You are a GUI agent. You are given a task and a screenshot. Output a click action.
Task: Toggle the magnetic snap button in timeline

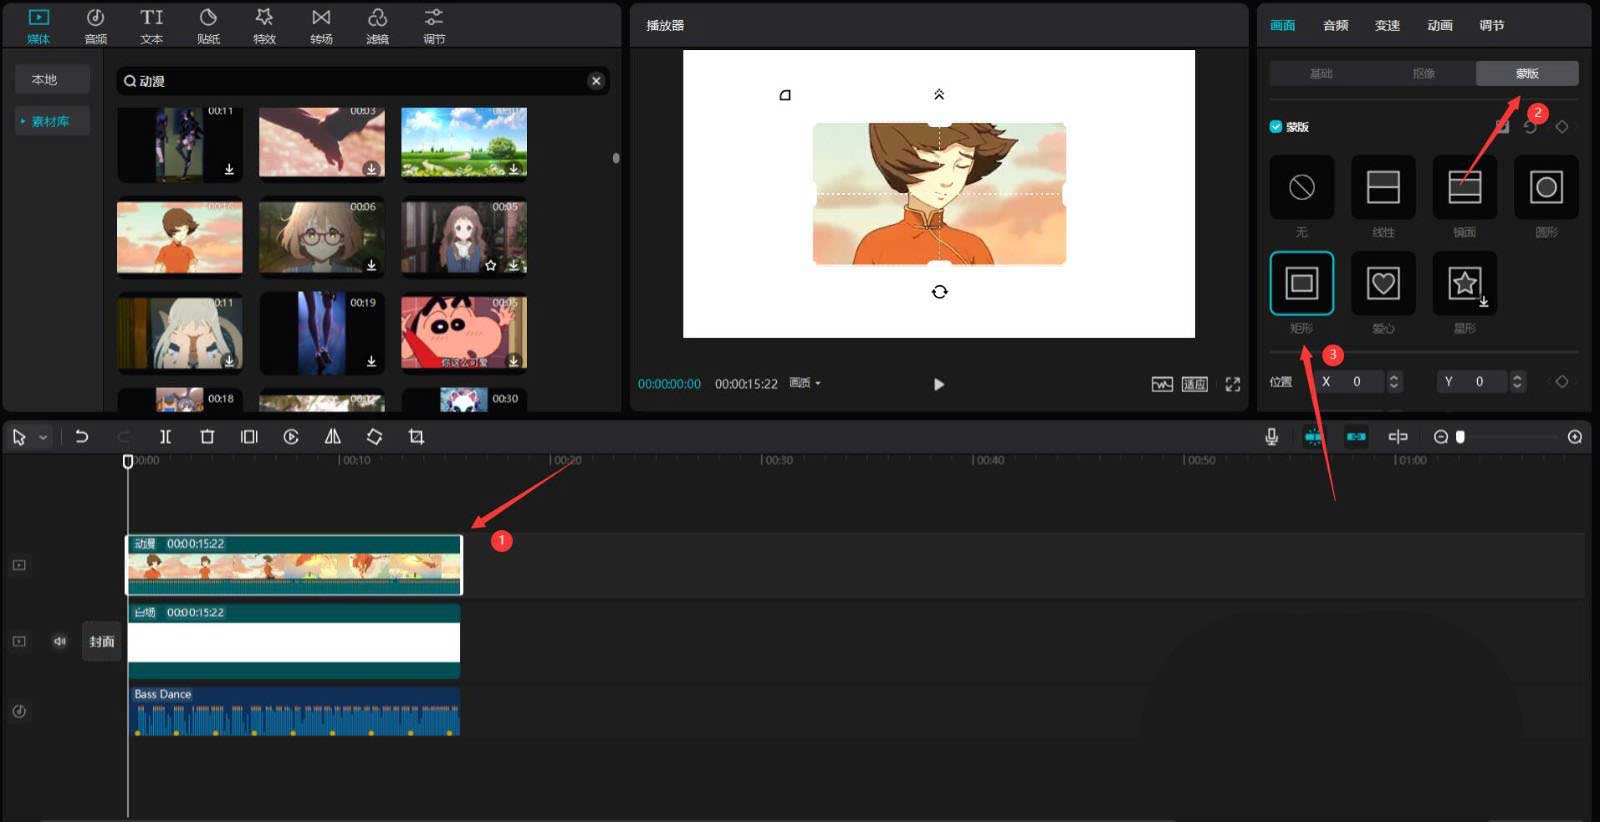tap(1313, 437)
